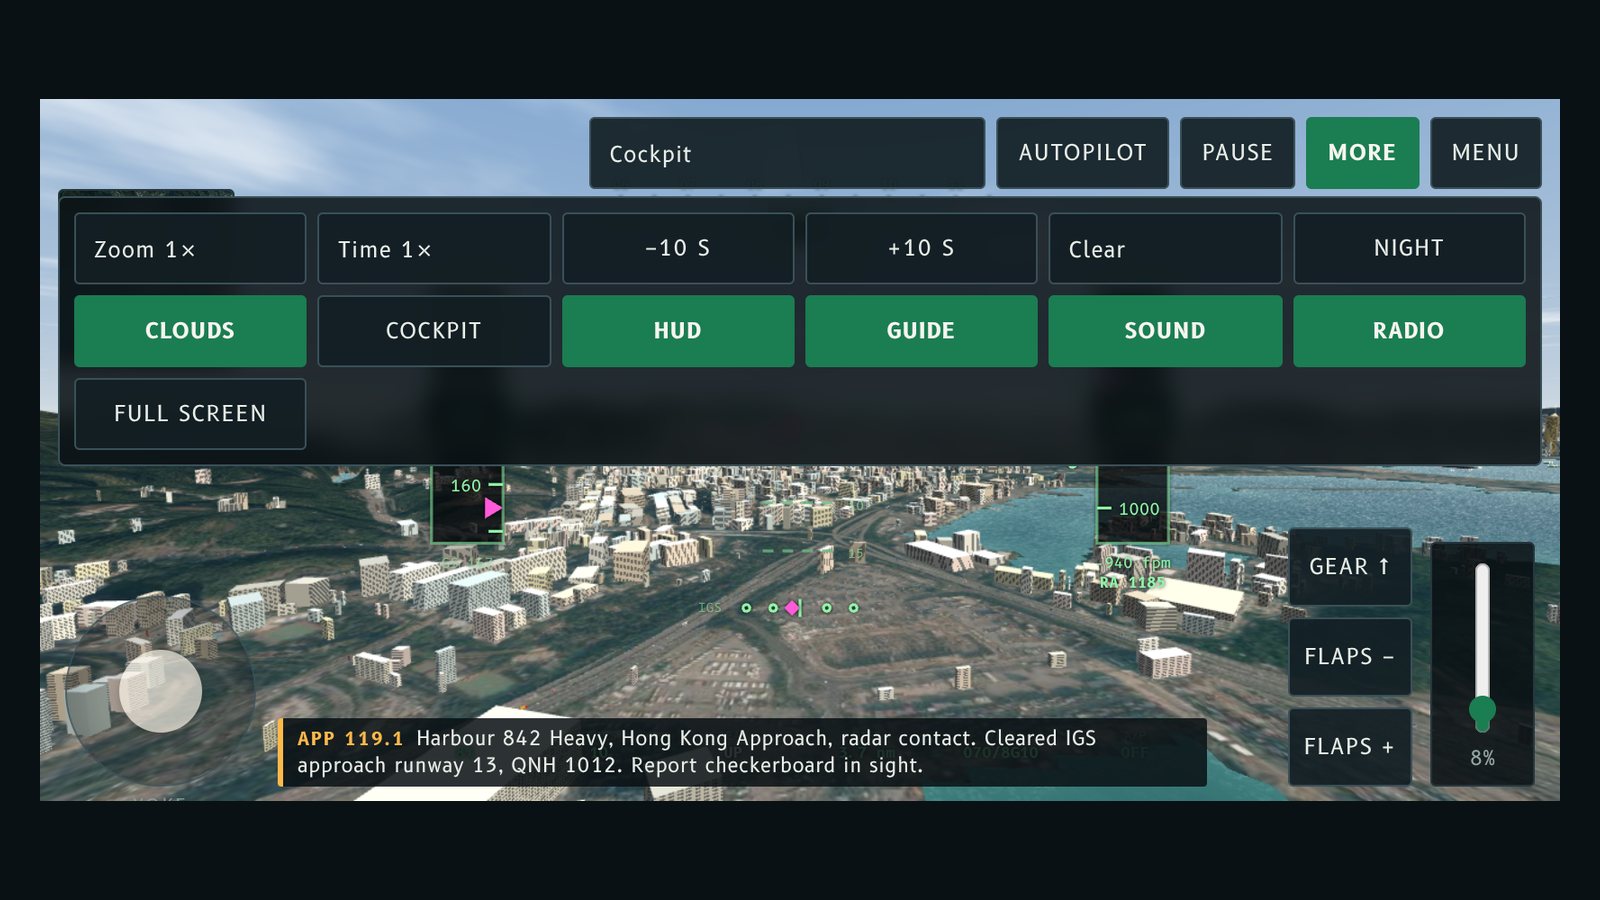Open the MENU
The height and width of the screenshot is (900, 1600).
1485,153
